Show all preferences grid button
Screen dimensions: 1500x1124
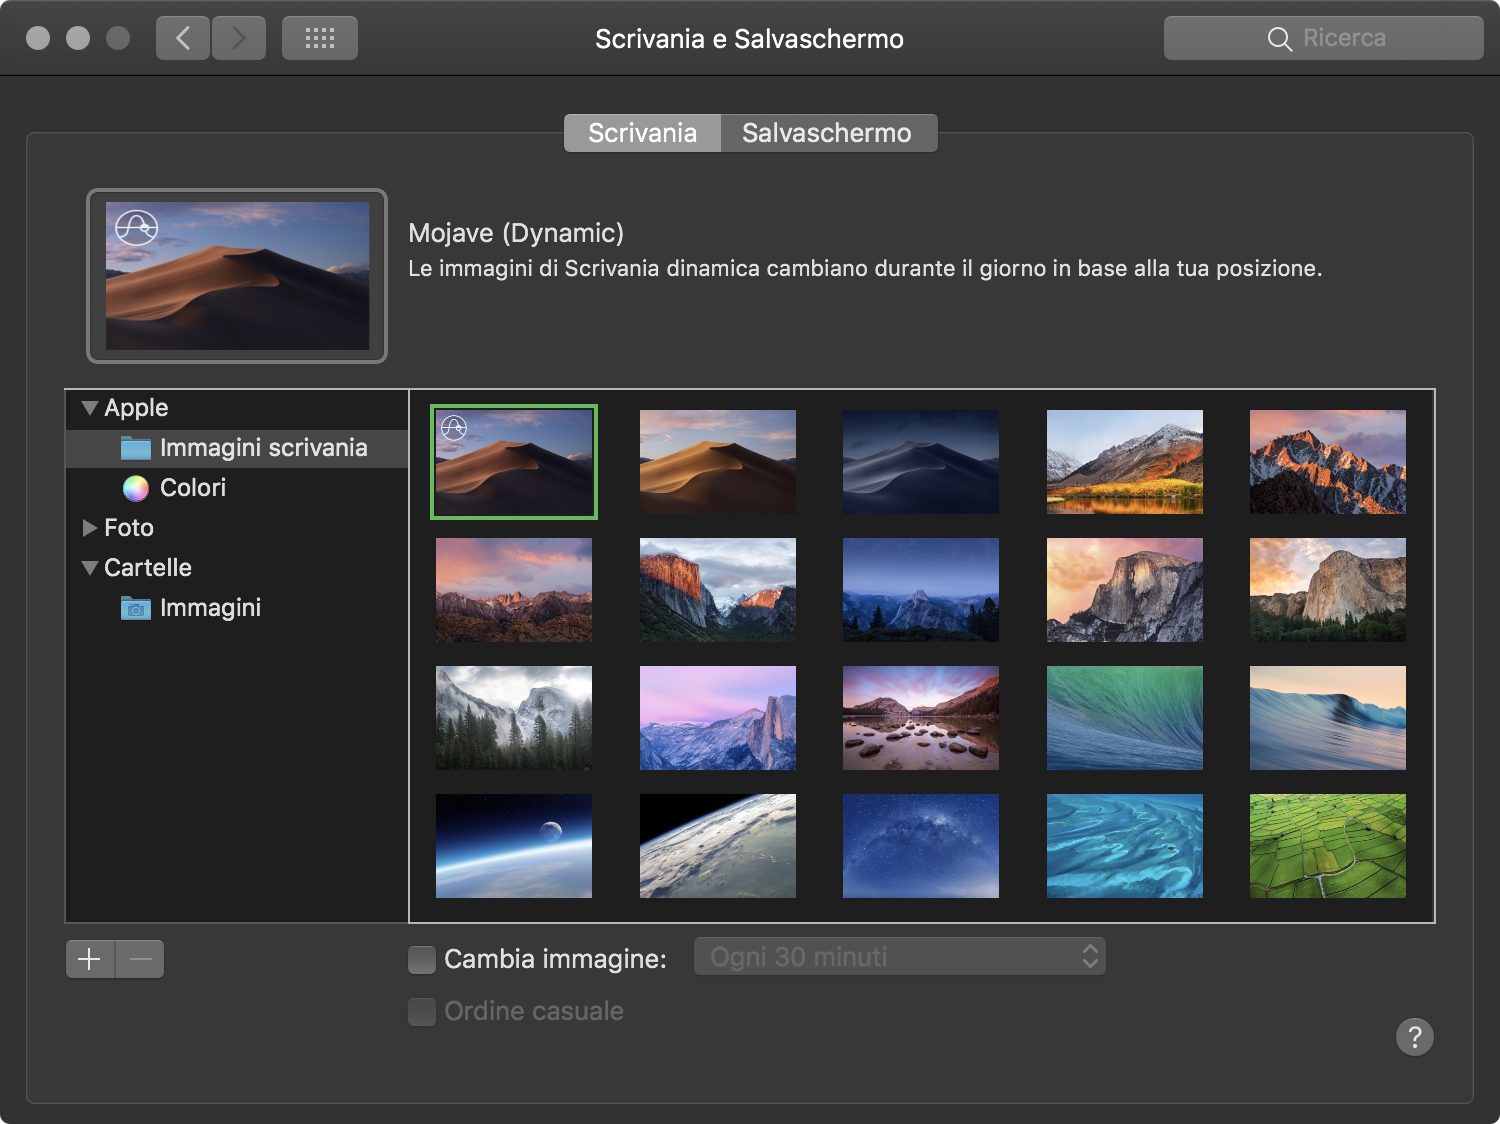point(320,38)
